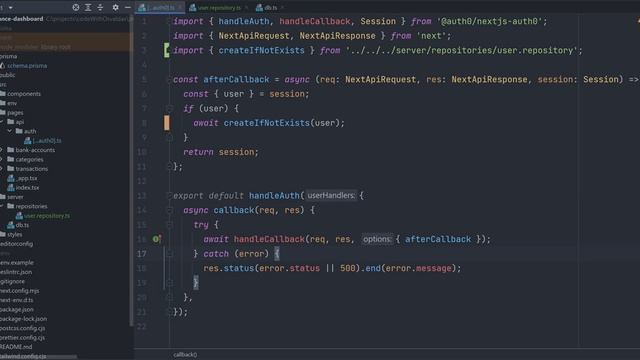Image resolution: width=640 pixels, height=360 pixels.
Task: Select postcss.config.cjs file
Action: point(22,328)
